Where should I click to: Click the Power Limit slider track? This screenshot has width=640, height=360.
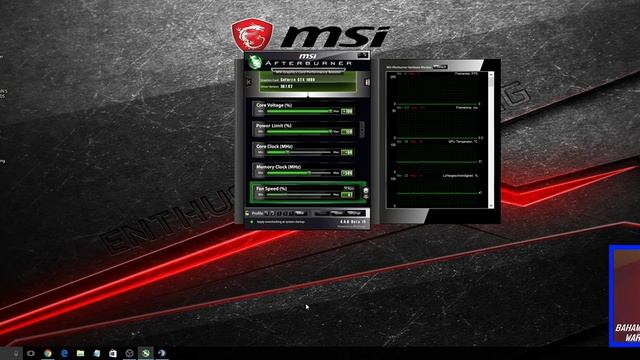click(299, 132)
